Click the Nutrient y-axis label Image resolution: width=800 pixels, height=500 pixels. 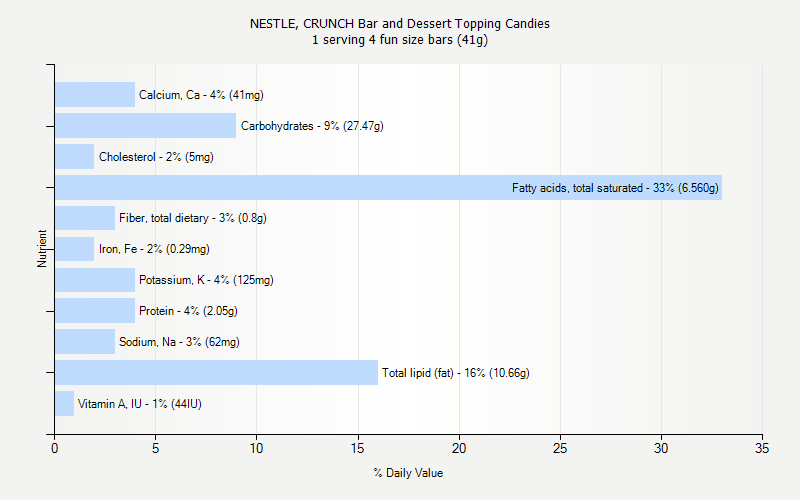coord(42,249)
